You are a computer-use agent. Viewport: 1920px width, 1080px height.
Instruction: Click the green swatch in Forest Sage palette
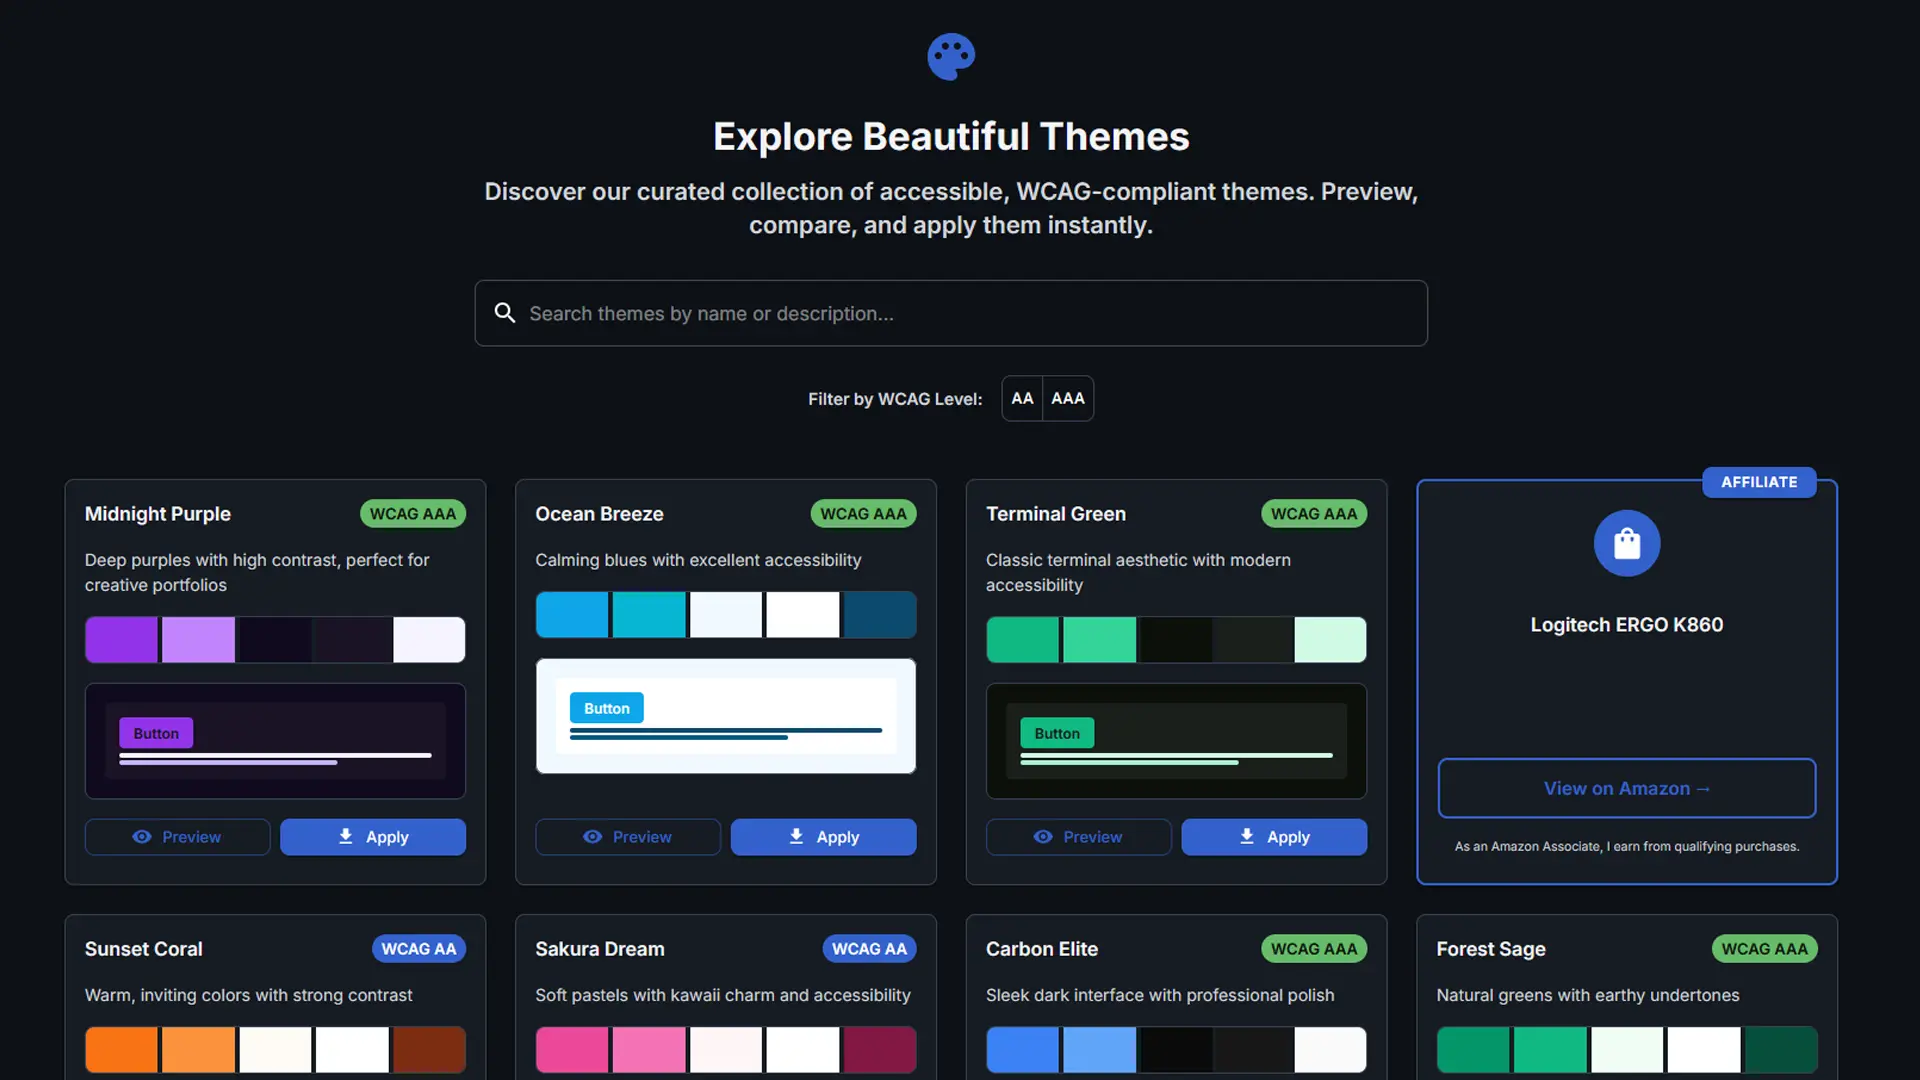1473,1049
